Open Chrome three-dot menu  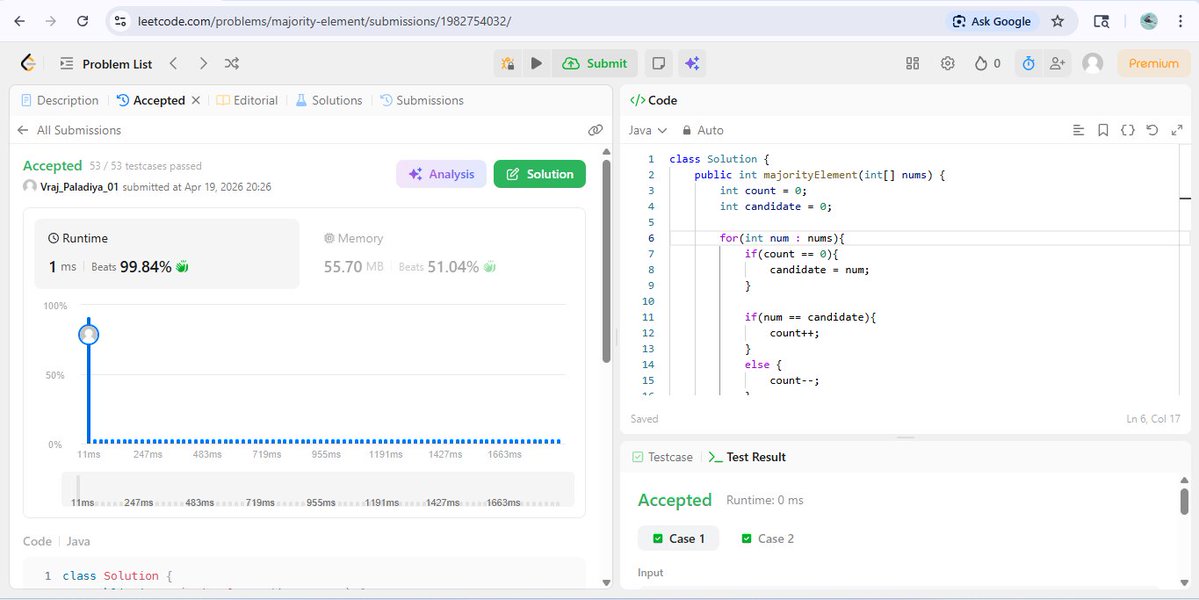pos(1181,21)
